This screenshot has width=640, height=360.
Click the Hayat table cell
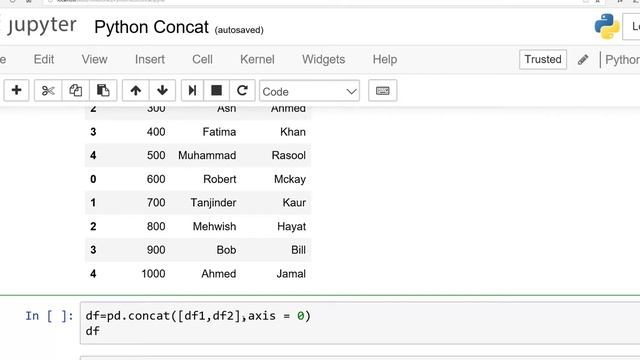click(x=291, y=227)
